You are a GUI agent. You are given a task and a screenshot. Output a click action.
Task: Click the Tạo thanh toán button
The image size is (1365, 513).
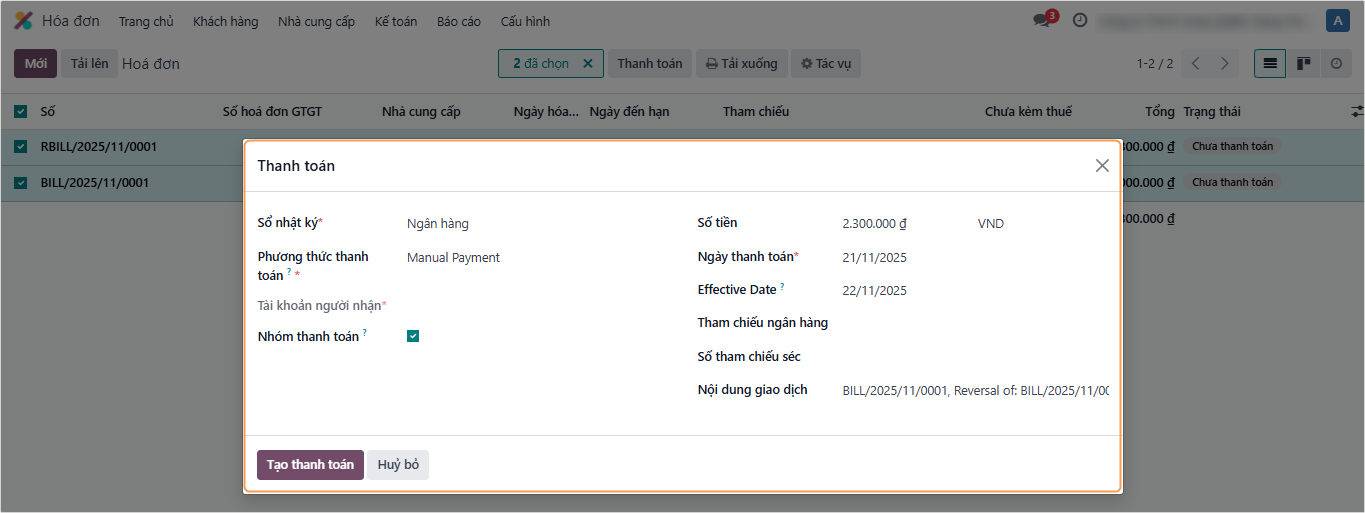point(310,465)
